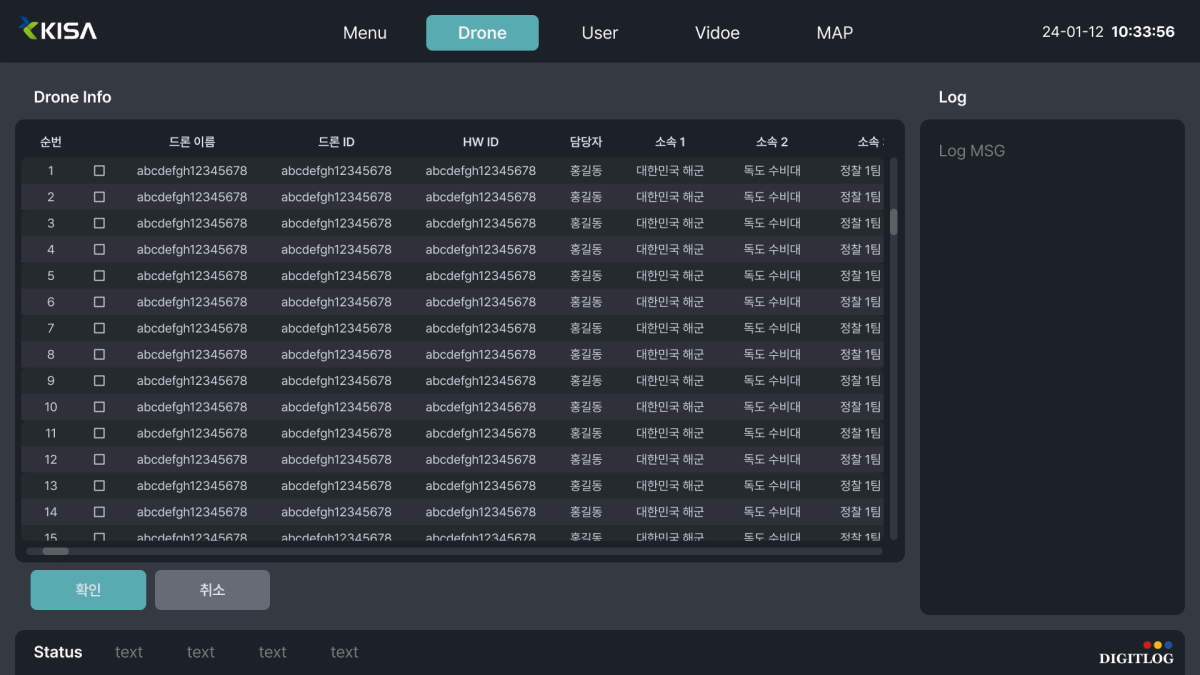1200x675 pixels.
Task: Toggle the checkbox in row 14
Action: 99,512
